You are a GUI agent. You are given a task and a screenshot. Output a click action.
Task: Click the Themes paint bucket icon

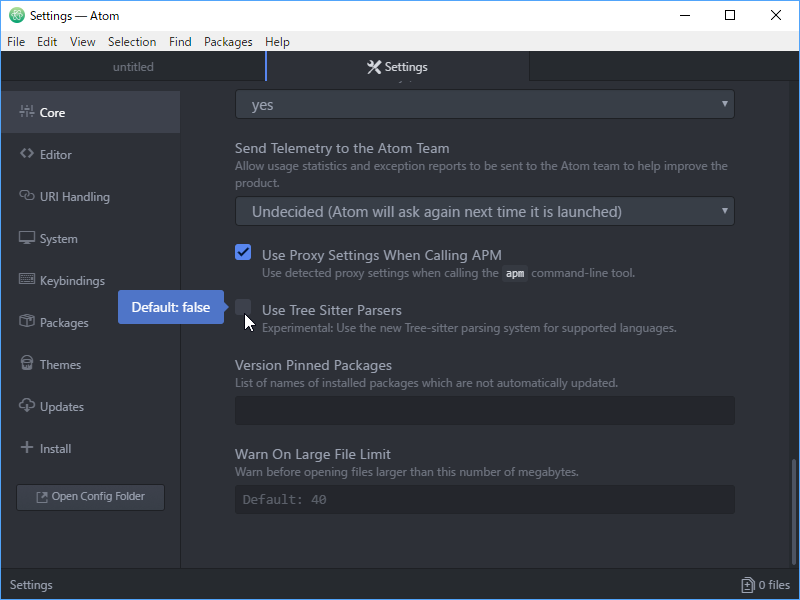tap(27, 364)
